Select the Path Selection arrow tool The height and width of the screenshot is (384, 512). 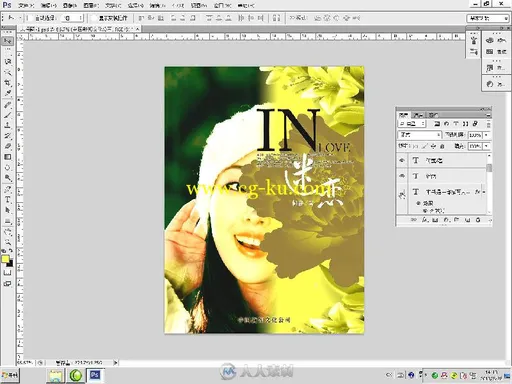coord(8,210)
